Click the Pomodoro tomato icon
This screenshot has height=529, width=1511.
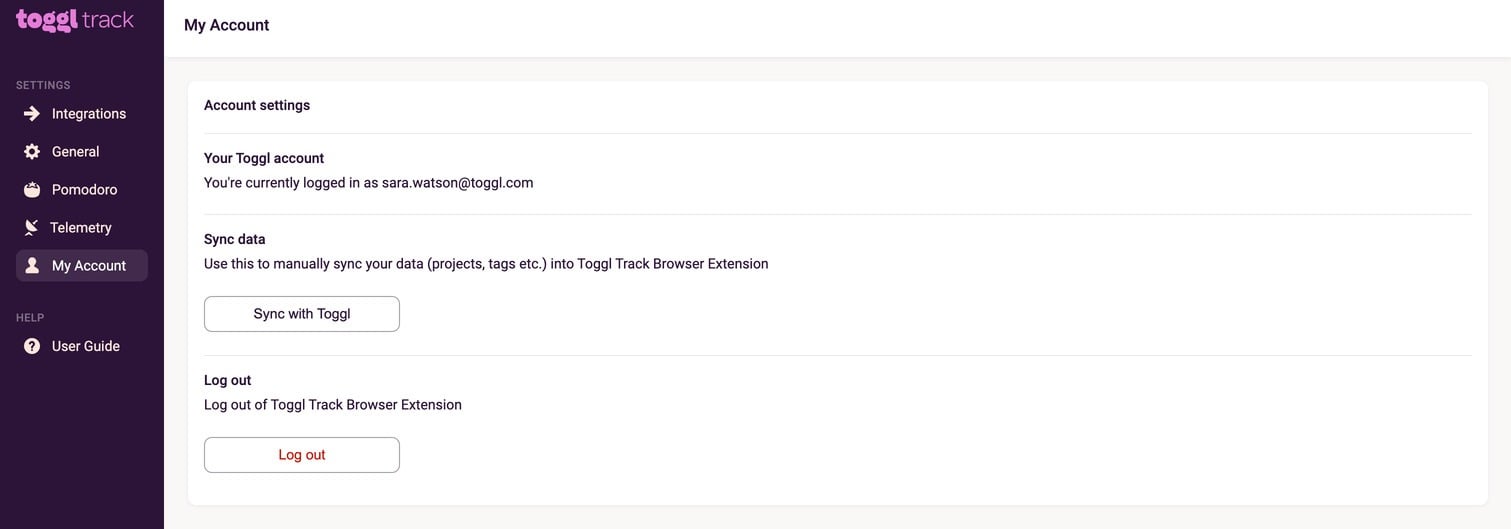coord(32,190)
